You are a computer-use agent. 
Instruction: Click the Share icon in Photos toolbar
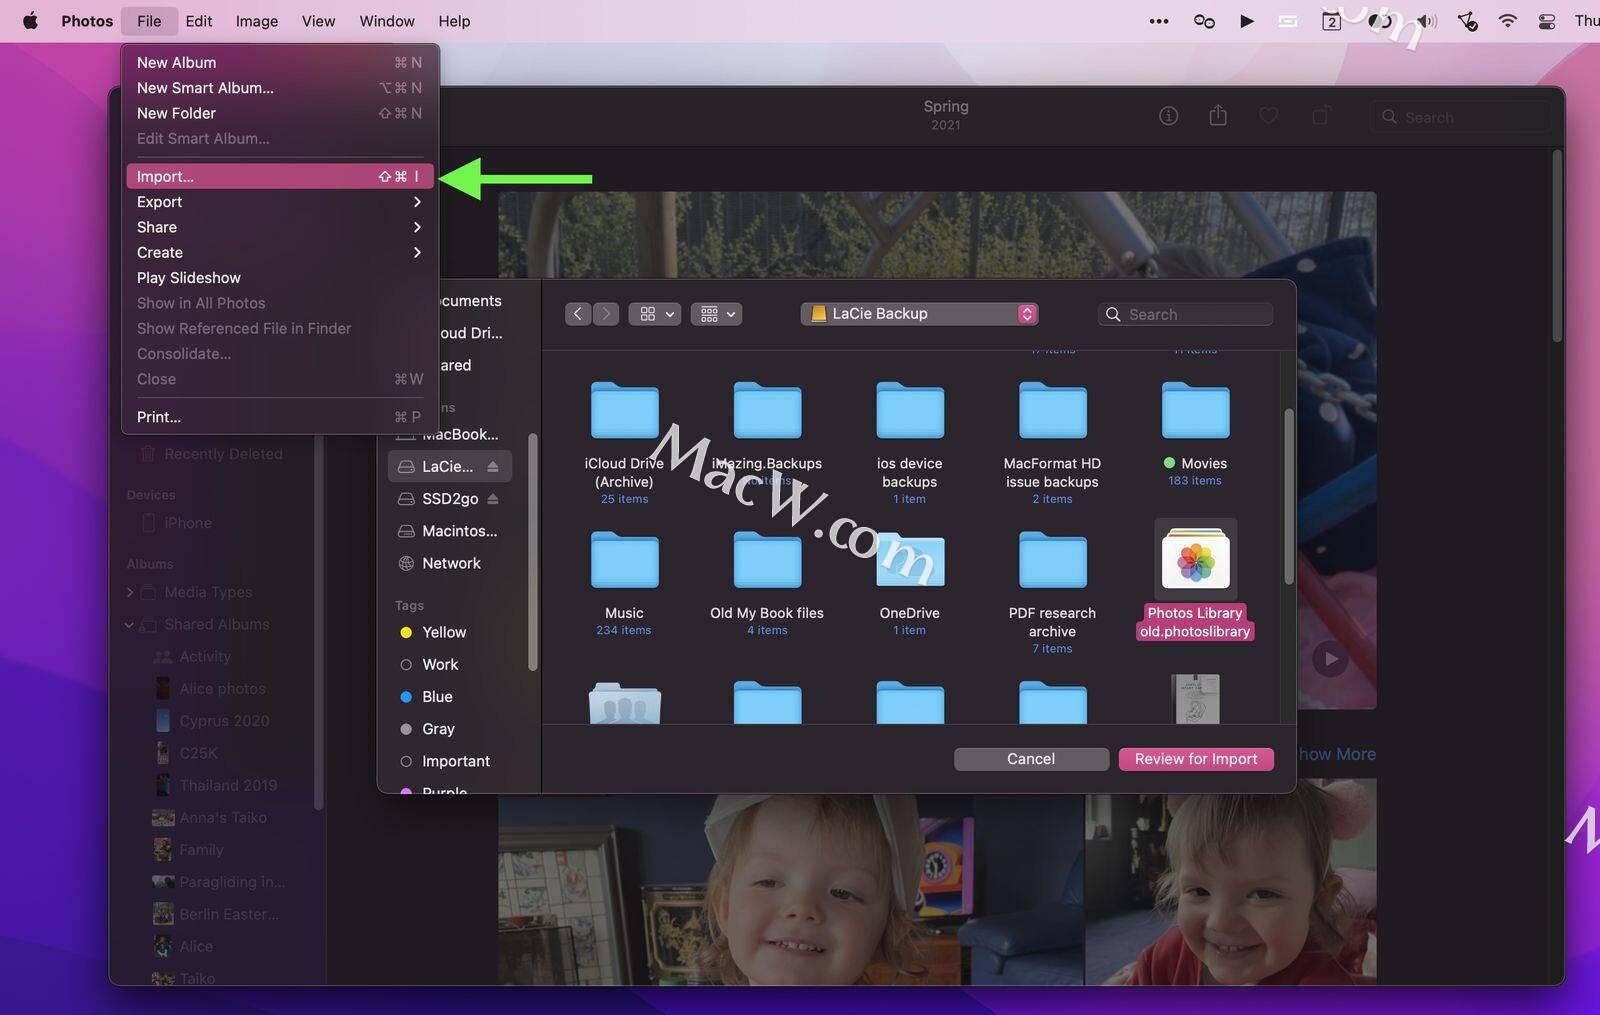(x=1218, y=115)
